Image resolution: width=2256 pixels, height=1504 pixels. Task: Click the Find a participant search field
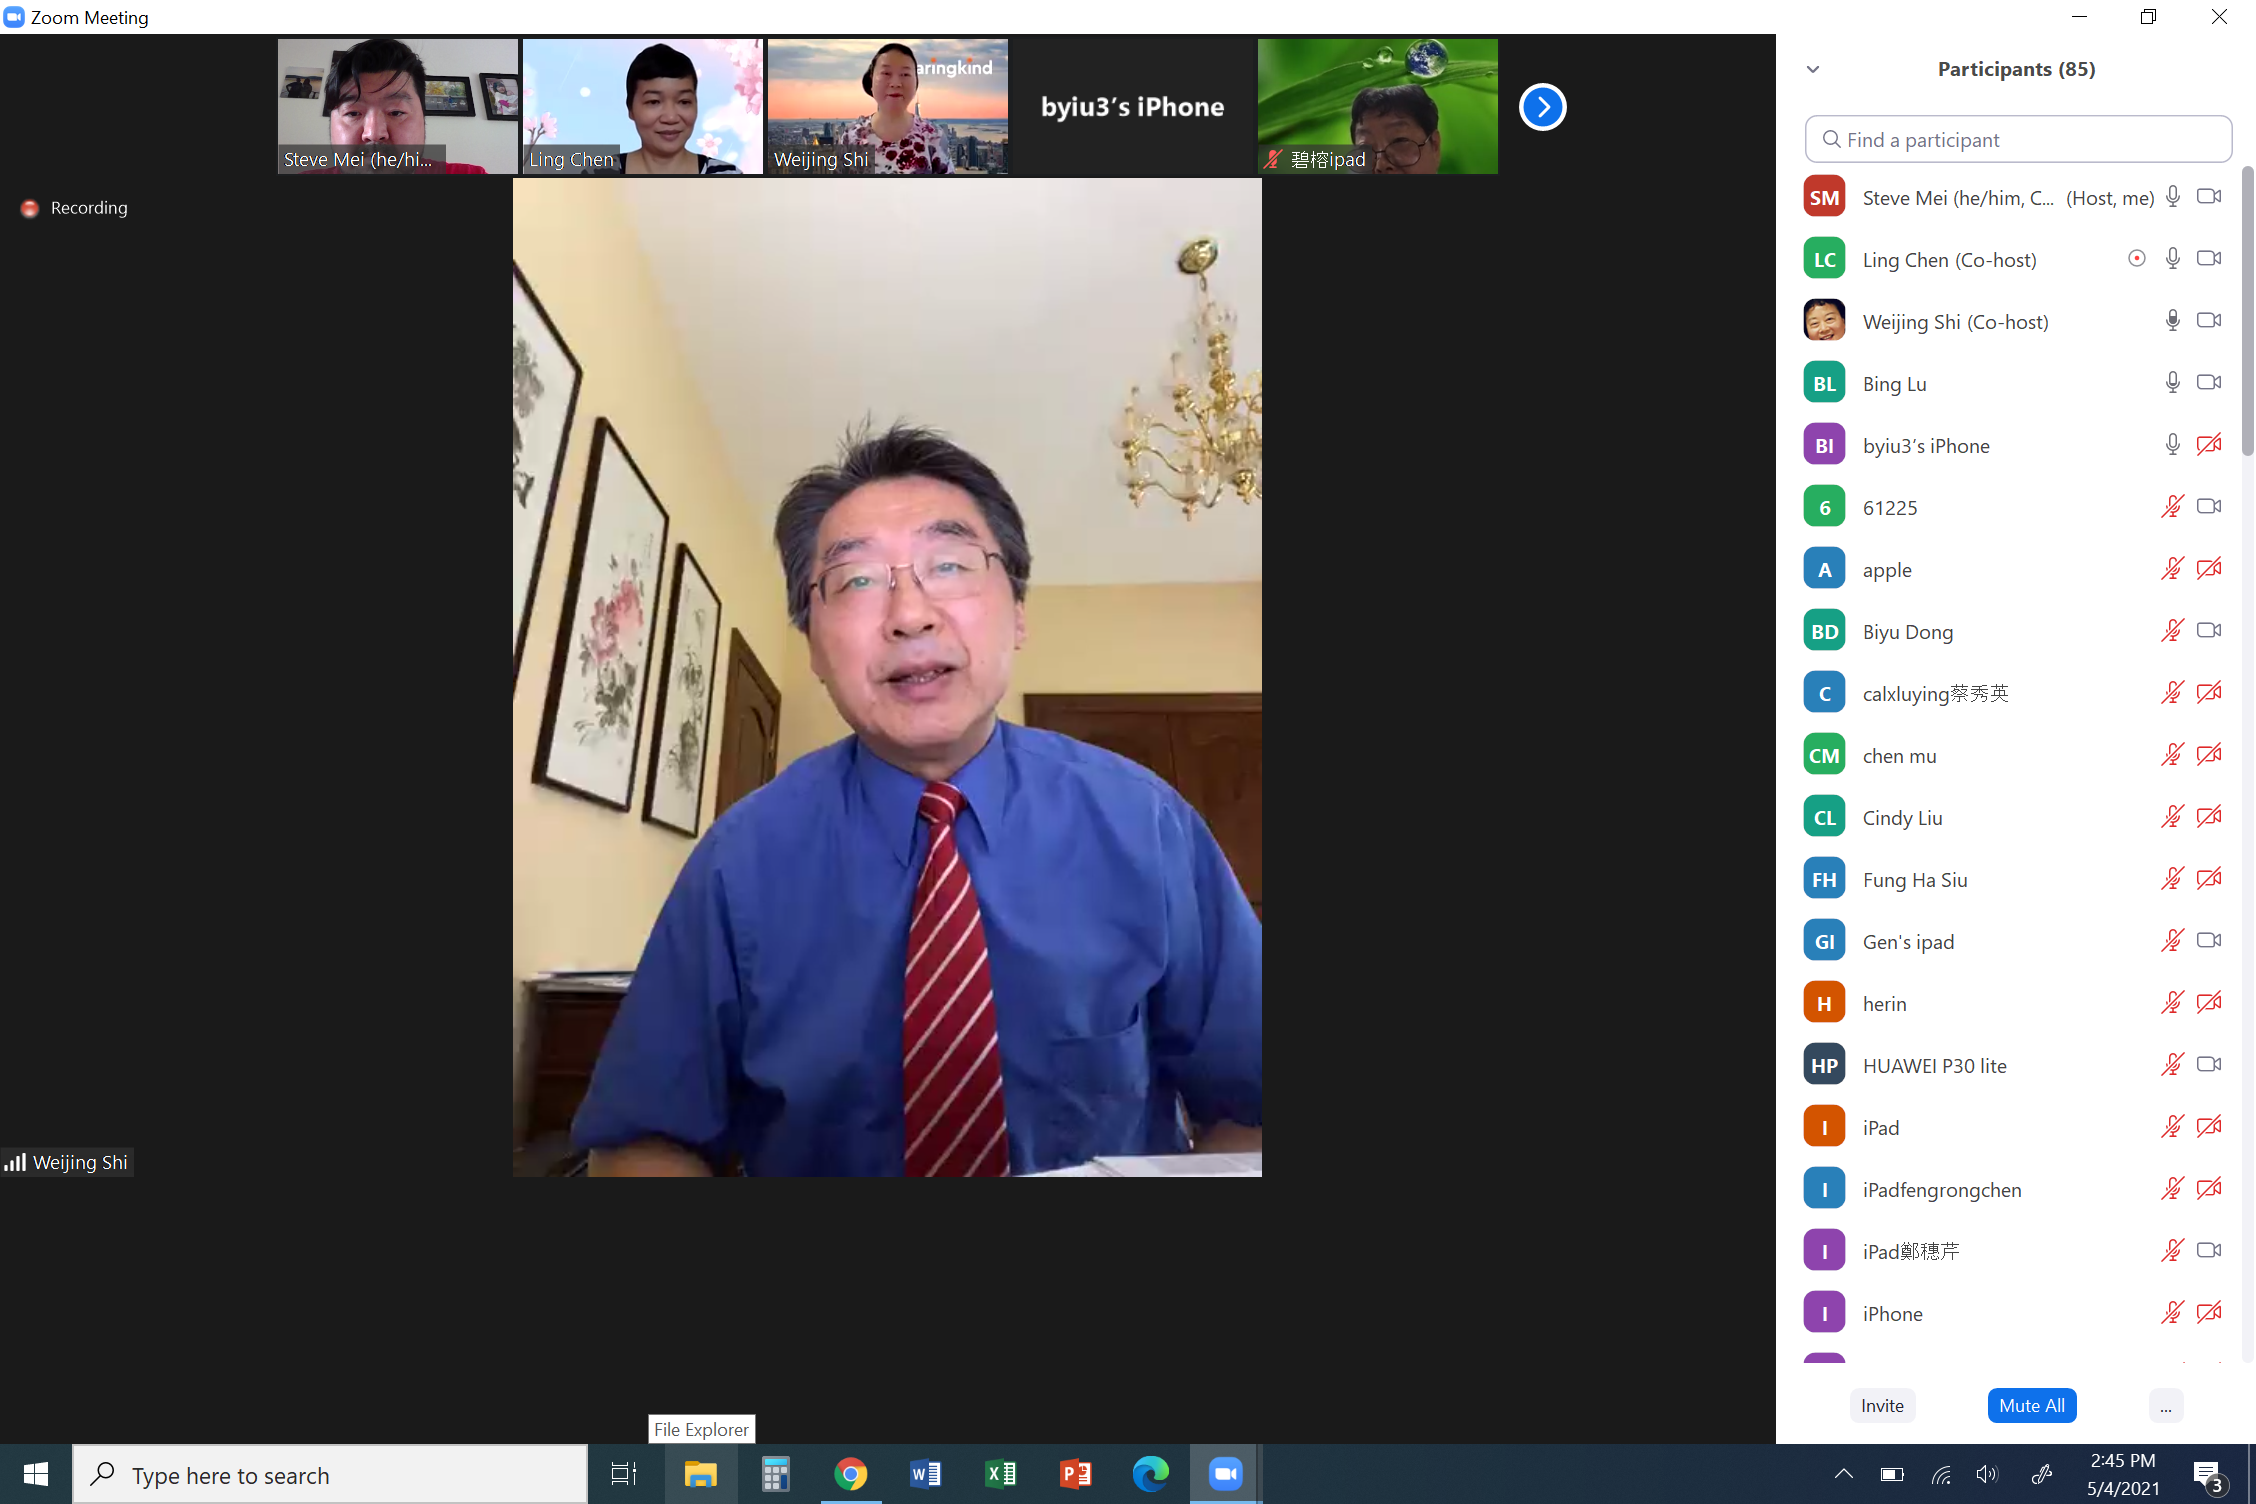coord(2018,140)
